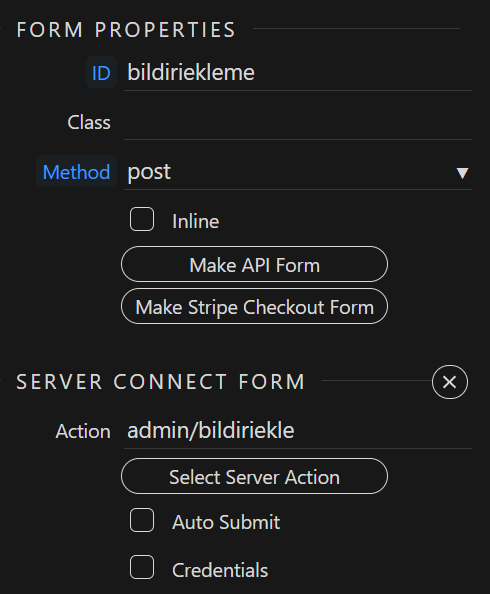
Task: Click Make Stripe Checkout Form button
Action: 254,306
